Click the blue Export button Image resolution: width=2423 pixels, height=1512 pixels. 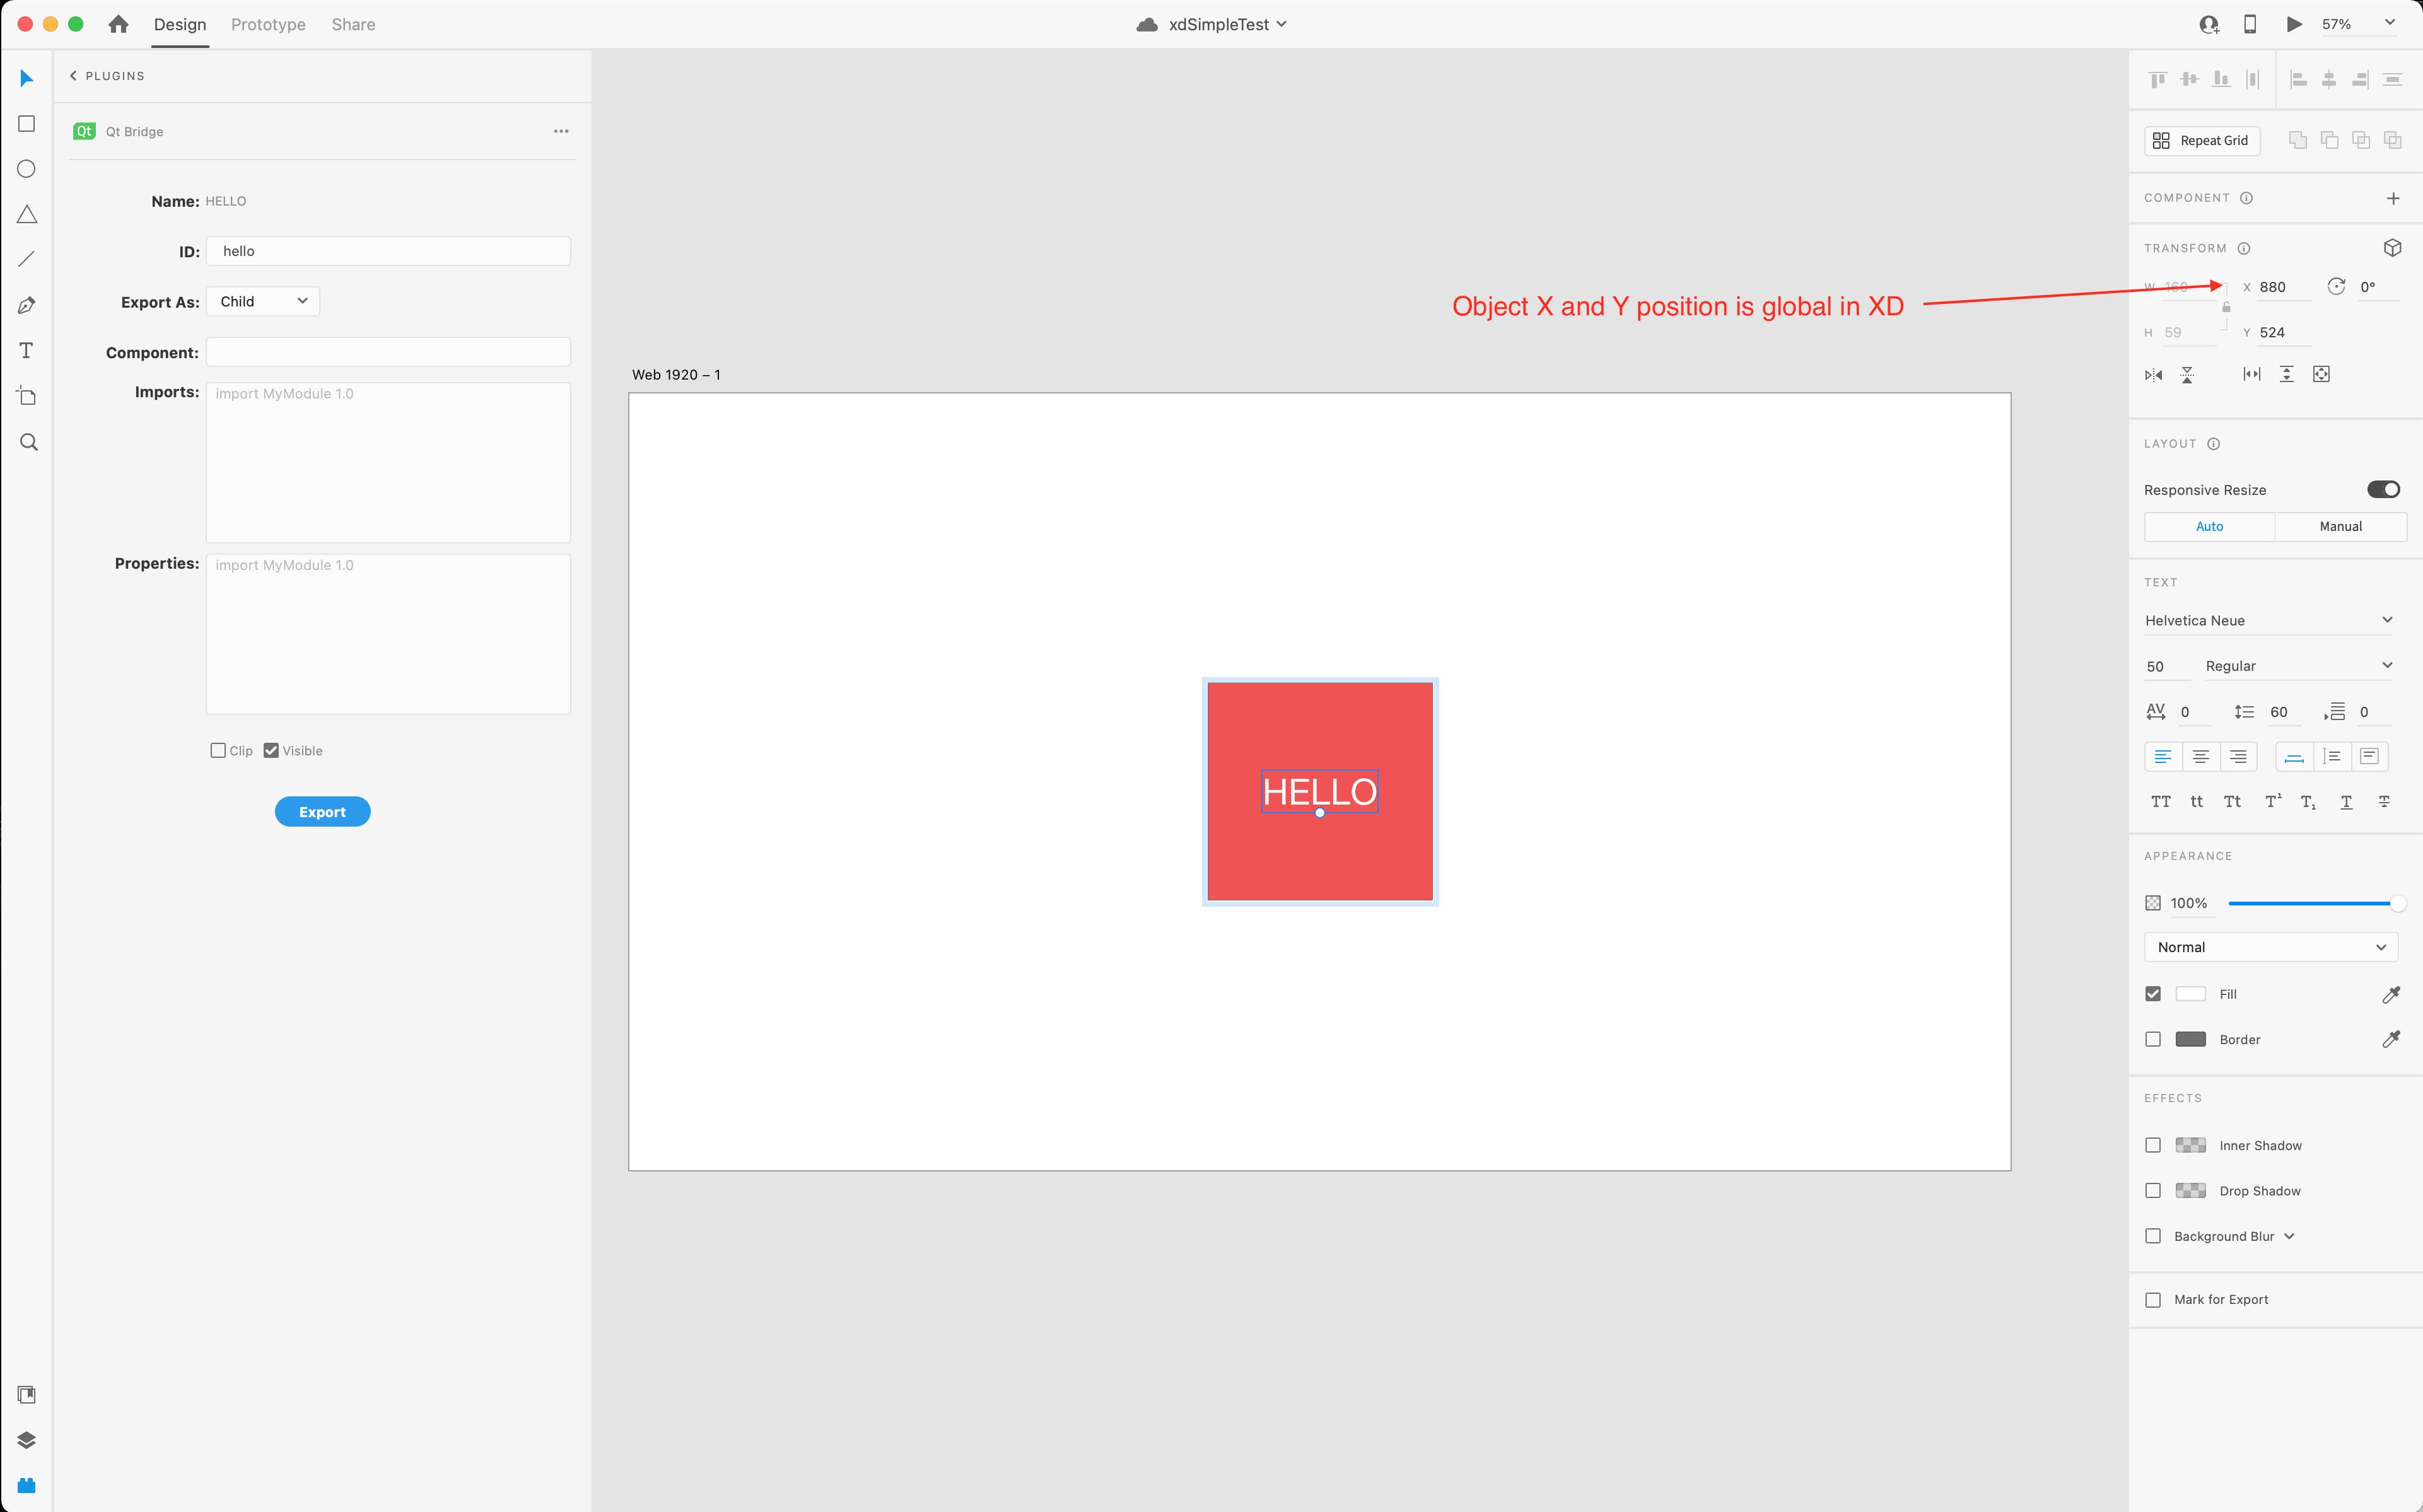[x=322, y=812]
